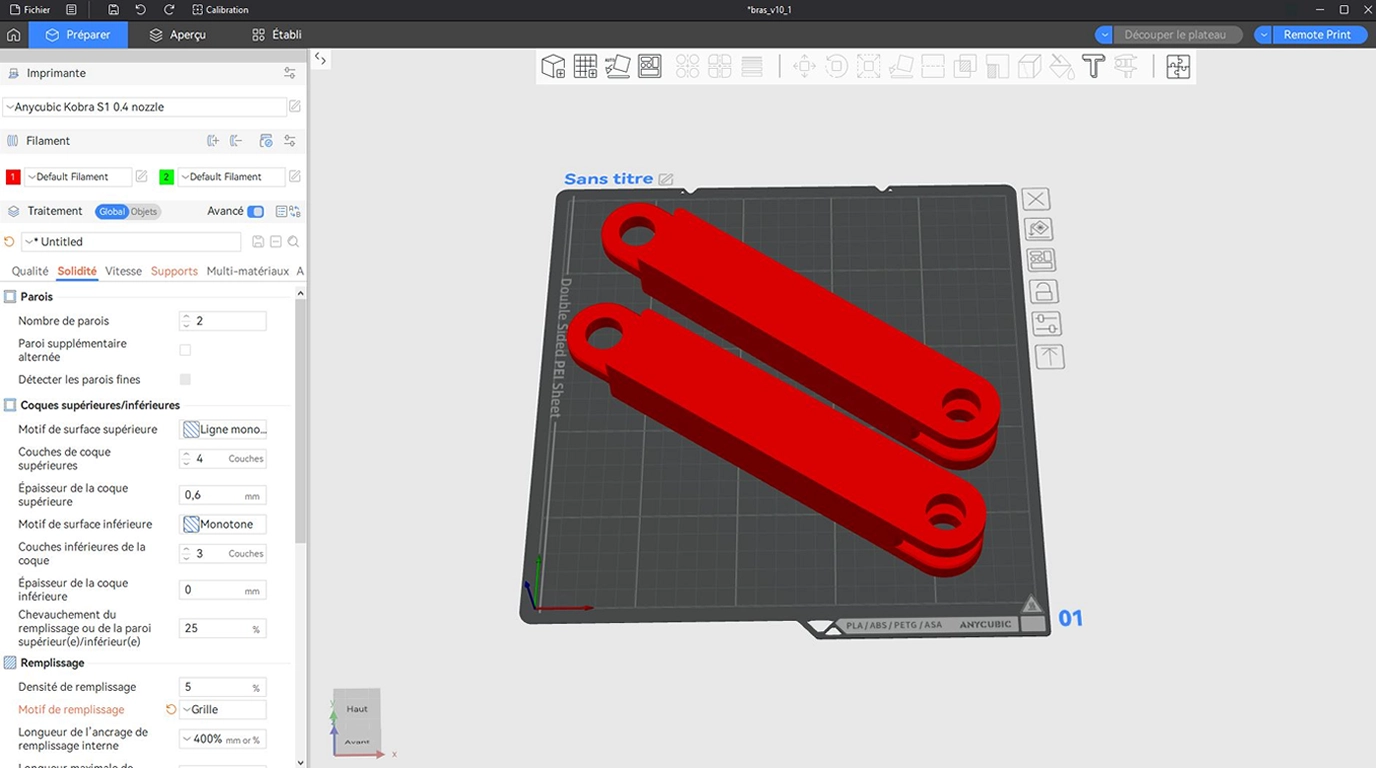Rename the Sans titre plate
Image resolution: width=1376 pixels, height=768 pixels.
(x=666, y=179)
